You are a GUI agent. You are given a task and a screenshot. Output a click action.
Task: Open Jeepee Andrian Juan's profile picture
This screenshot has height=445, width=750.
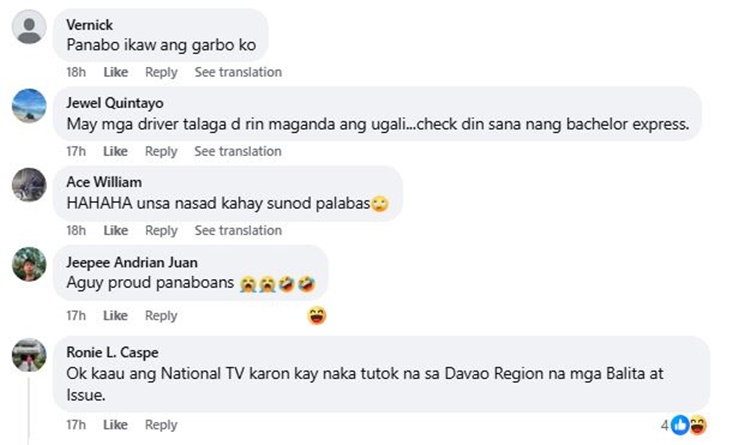coord(29,264)
